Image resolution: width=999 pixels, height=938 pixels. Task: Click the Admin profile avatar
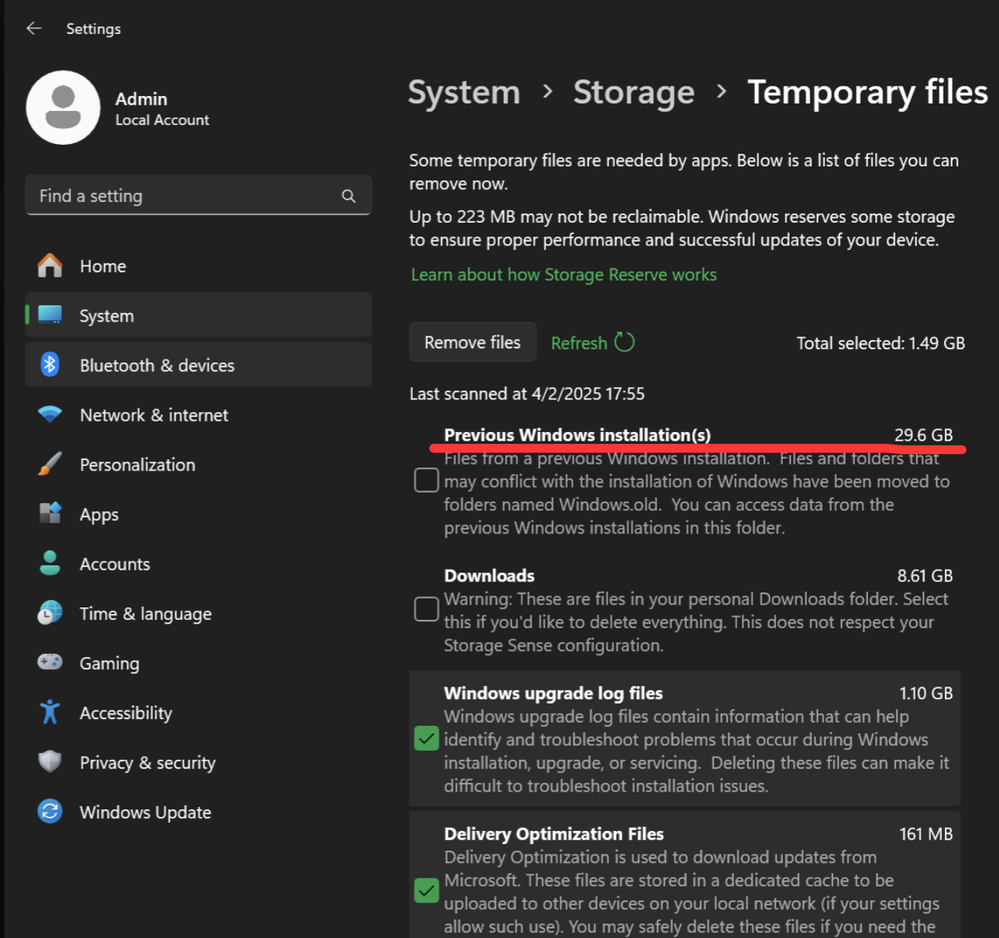[x=63, y=107]
